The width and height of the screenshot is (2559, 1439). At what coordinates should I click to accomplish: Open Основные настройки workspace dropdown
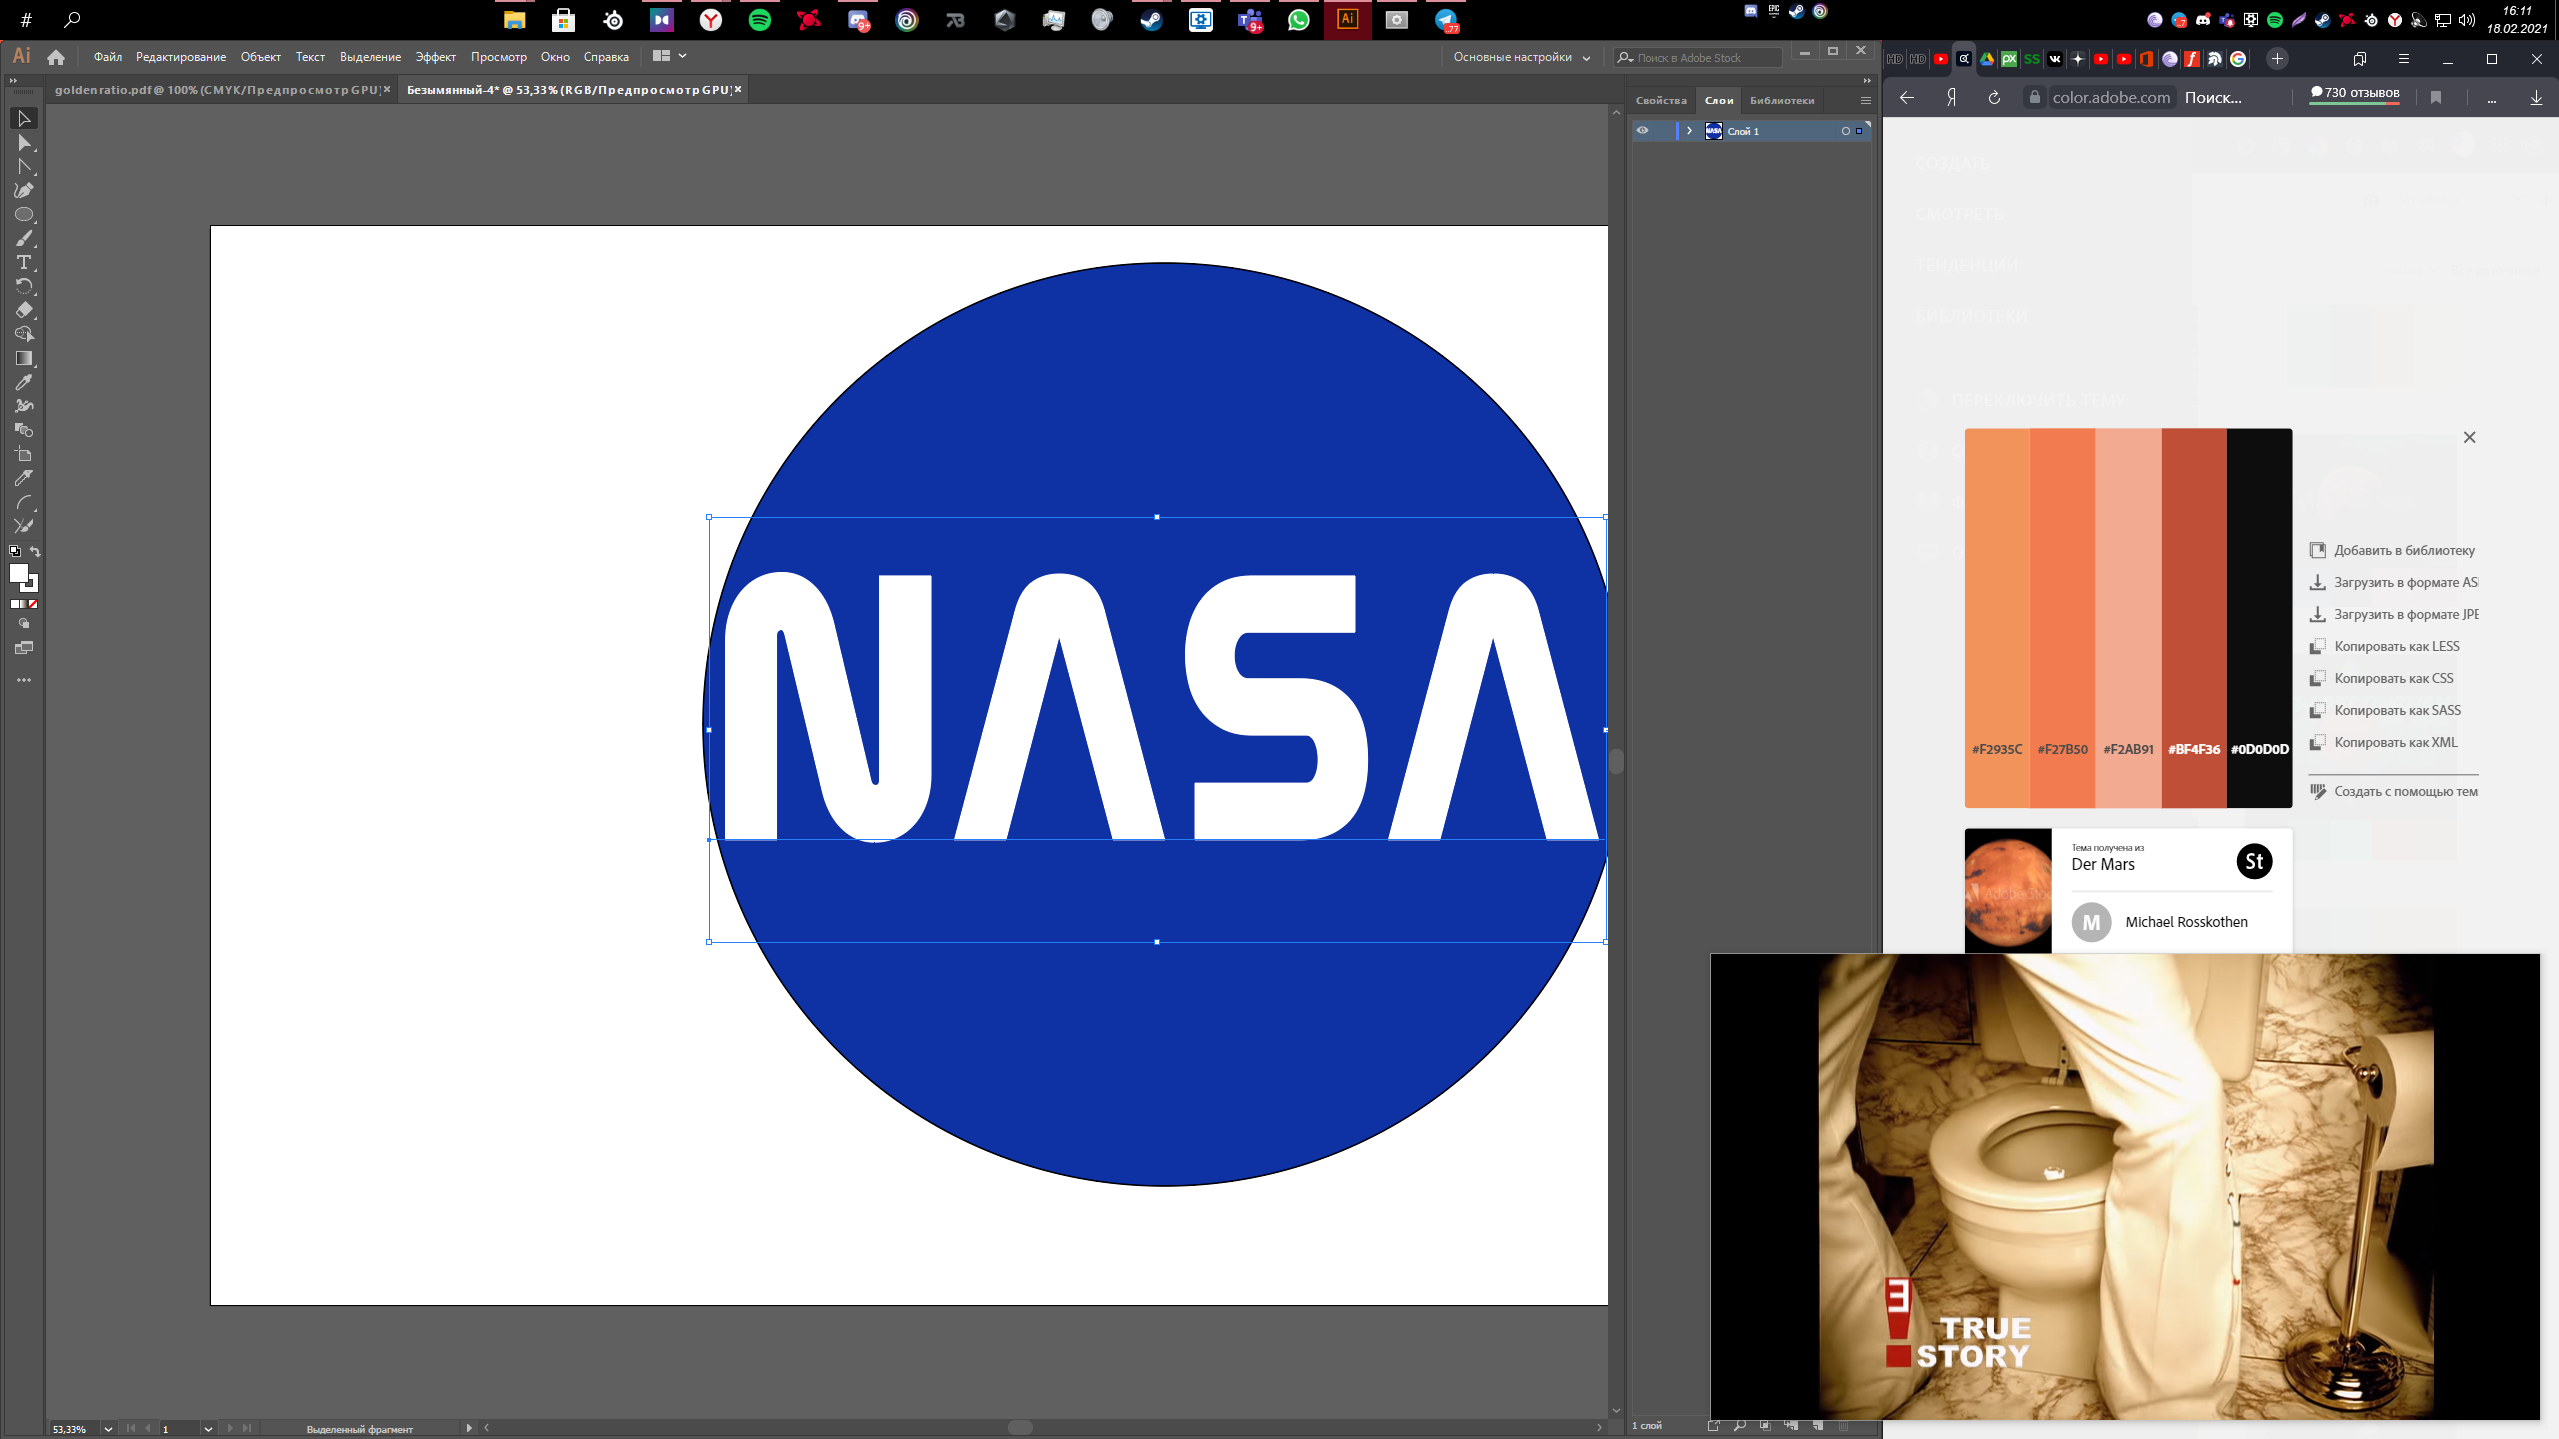(x=1521, y=57)
